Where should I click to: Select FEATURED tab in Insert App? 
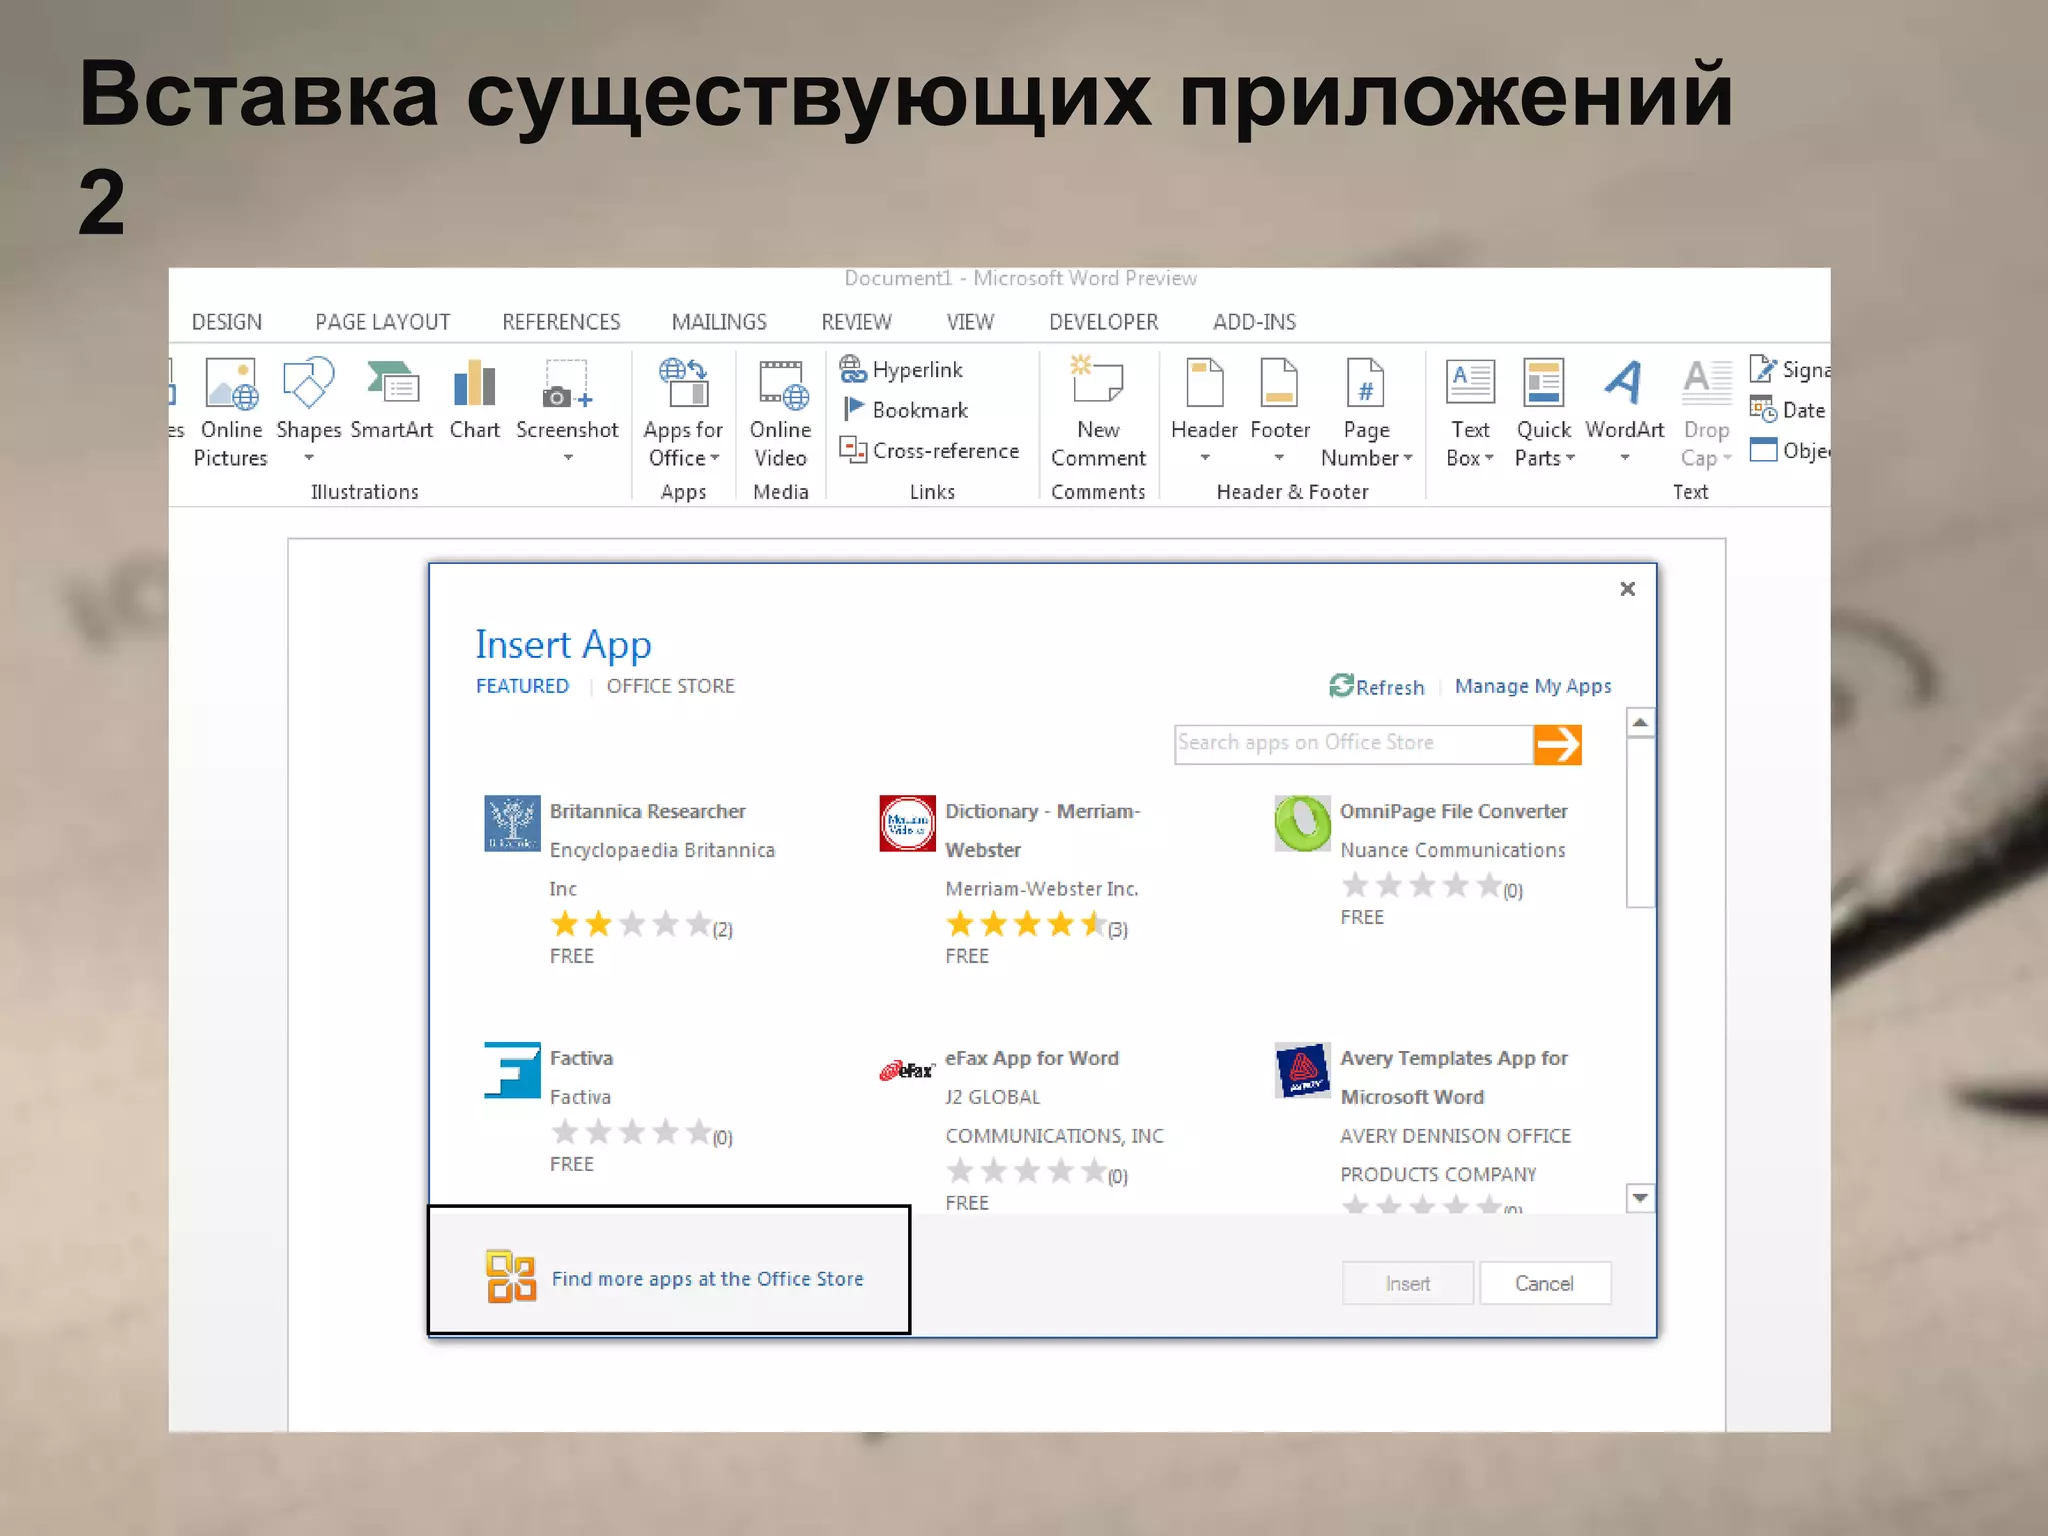coord(522,686)
